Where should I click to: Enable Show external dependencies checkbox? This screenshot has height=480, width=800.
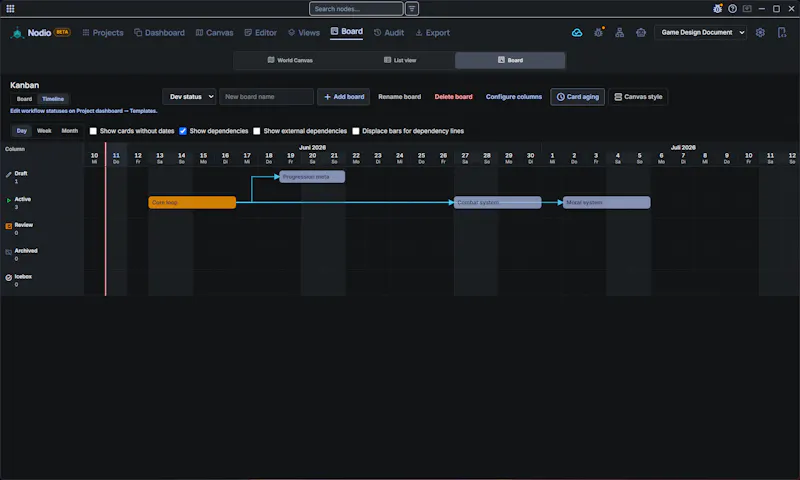pyautogui.click(x=257, y=131)
